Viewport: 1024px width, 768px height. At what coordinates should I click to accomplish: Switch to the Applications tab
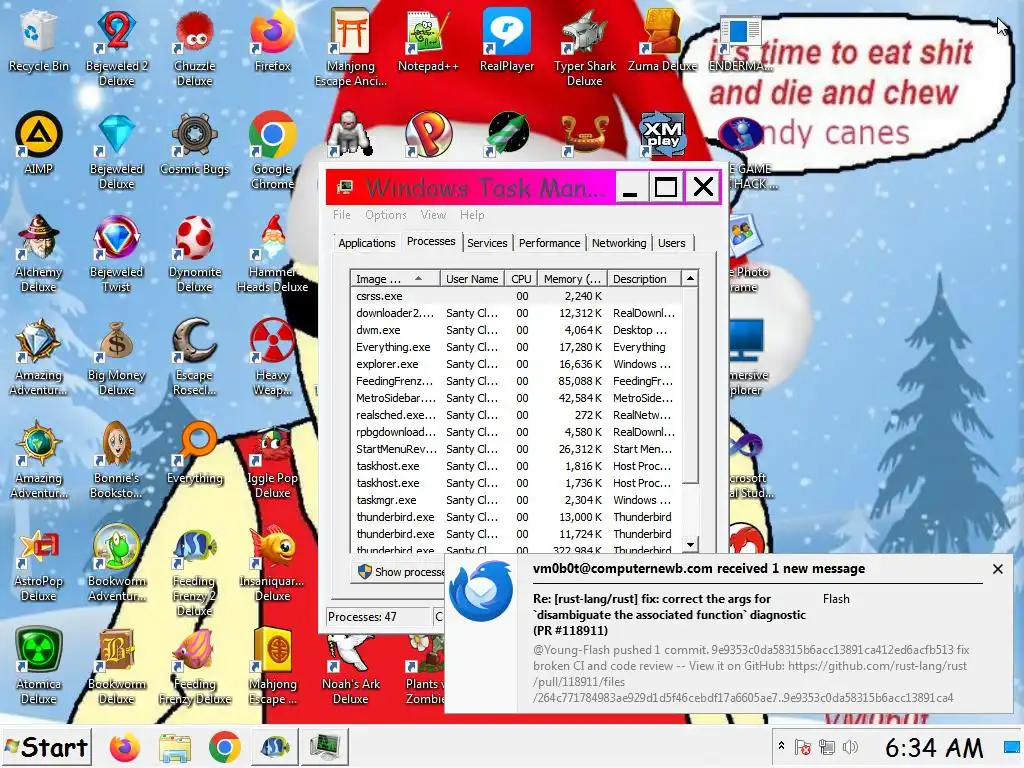point(366,243)
